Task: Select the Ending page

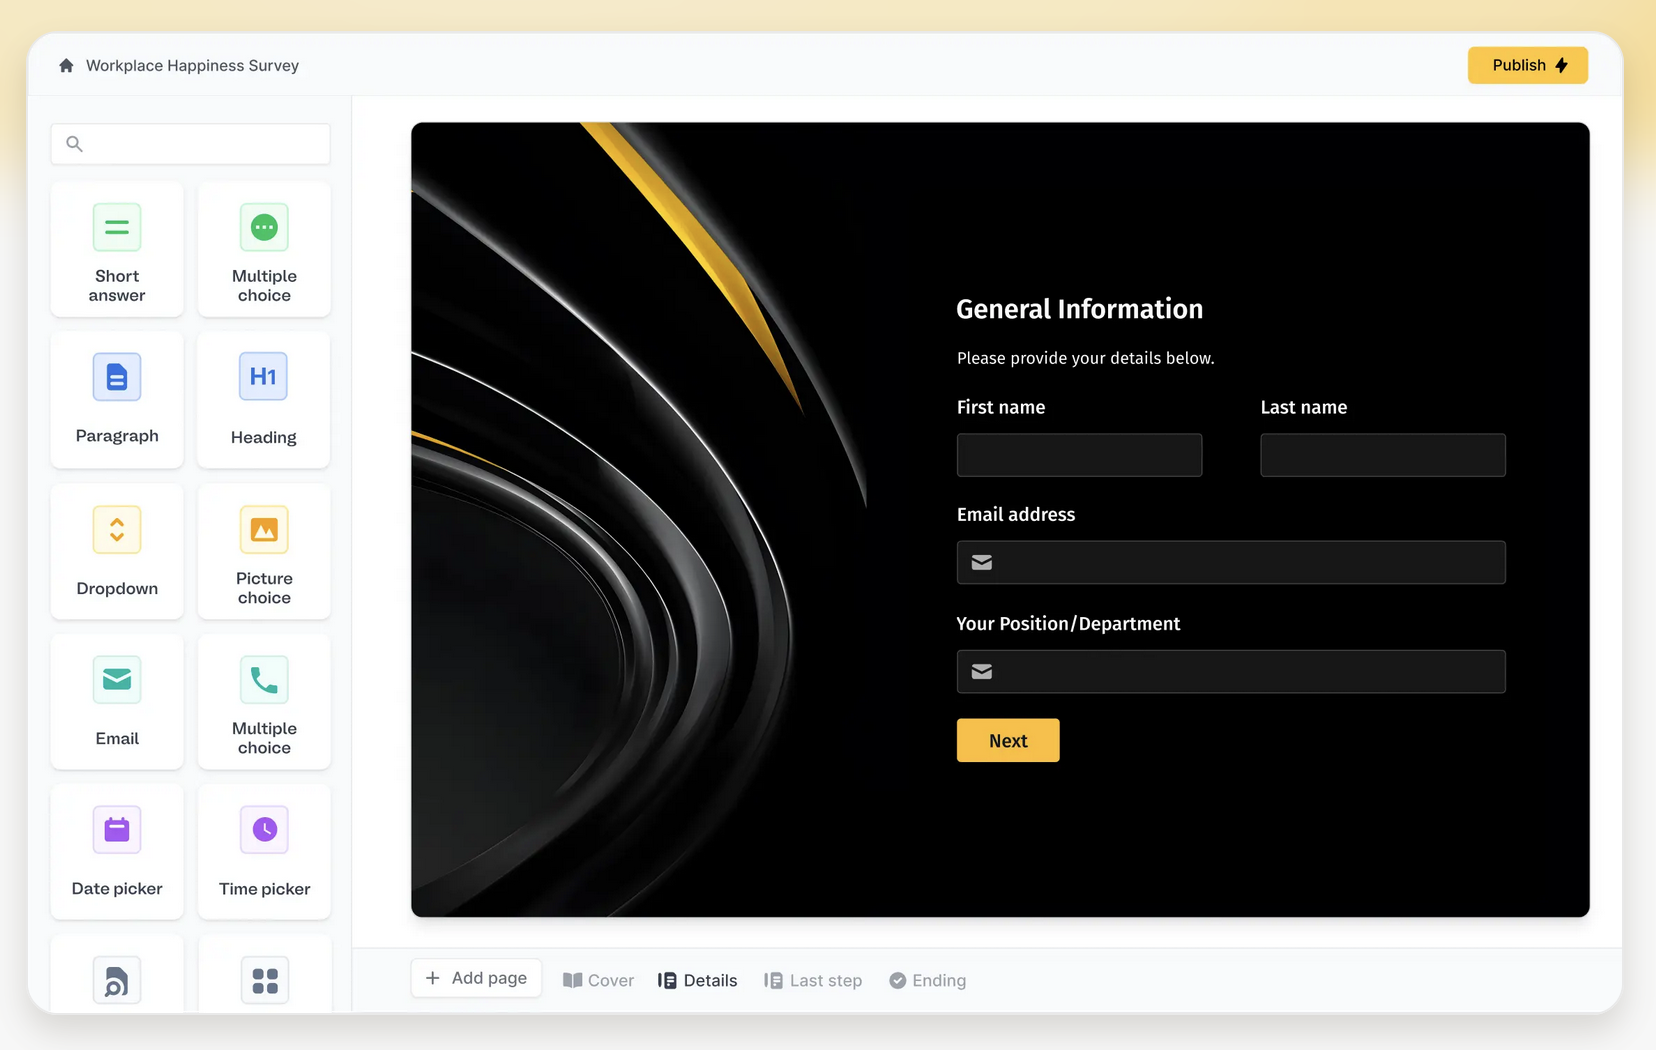Action: tap(927, 980)
